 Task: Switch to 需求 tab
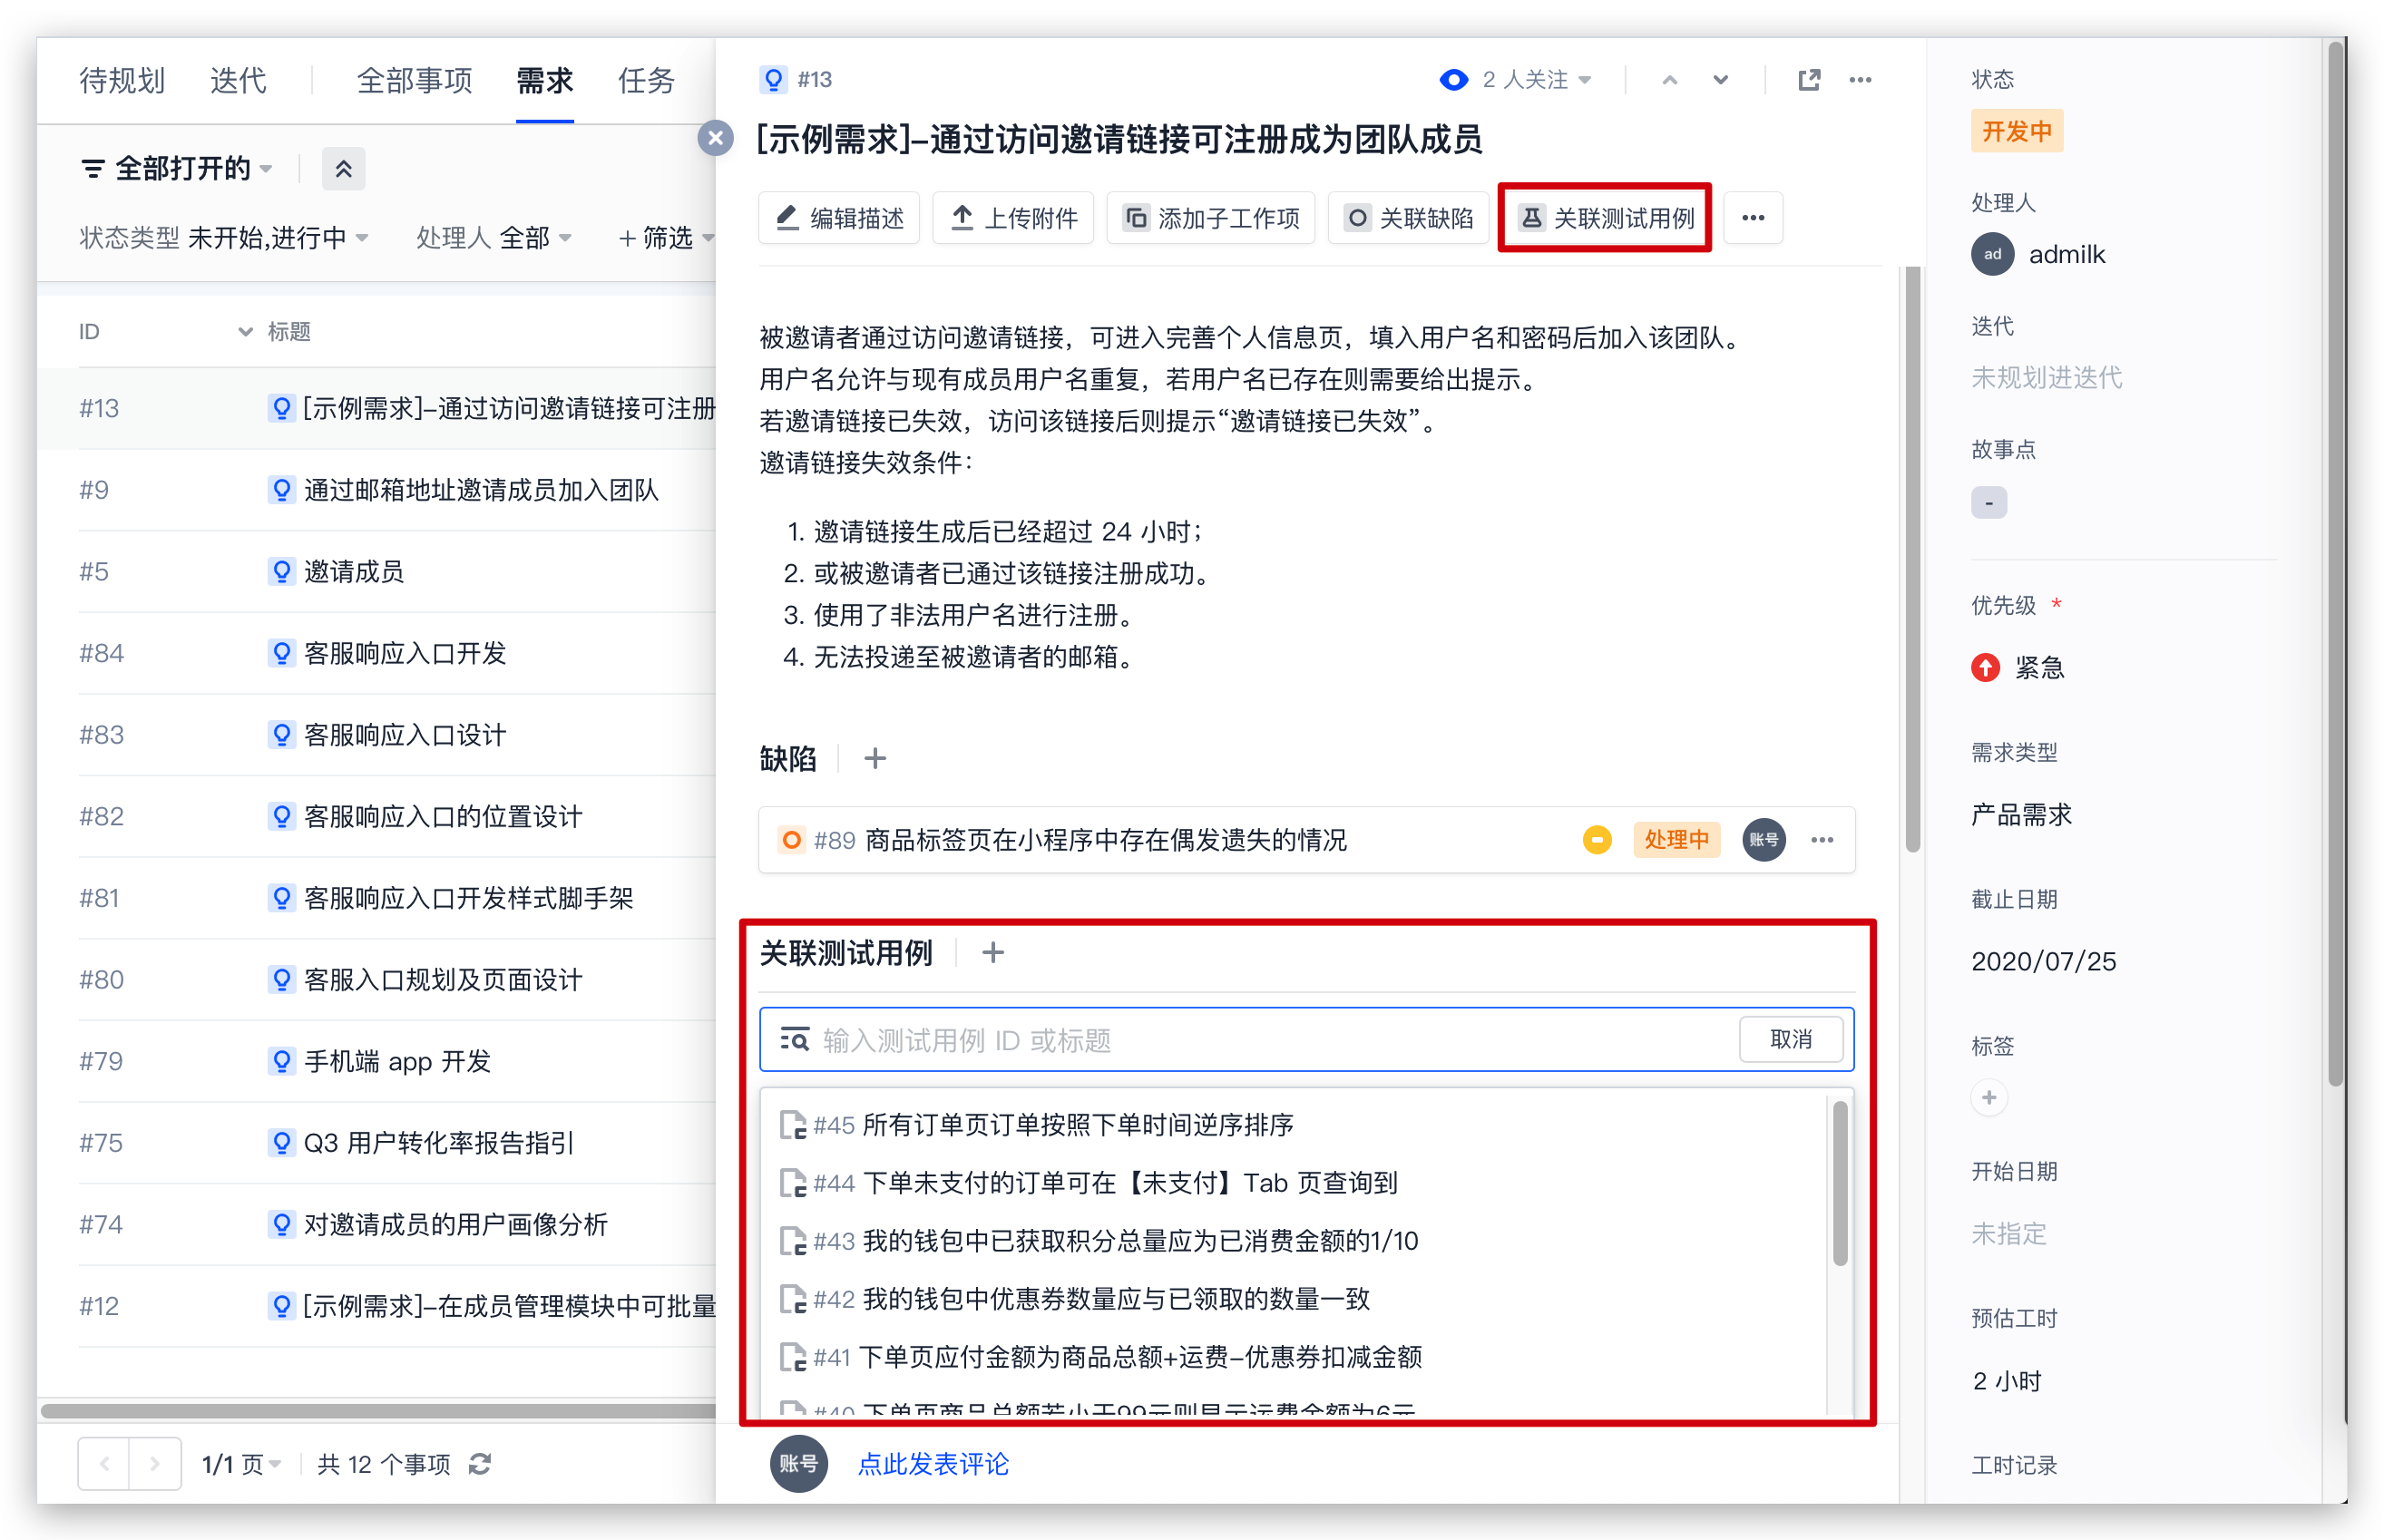(545, 80)
